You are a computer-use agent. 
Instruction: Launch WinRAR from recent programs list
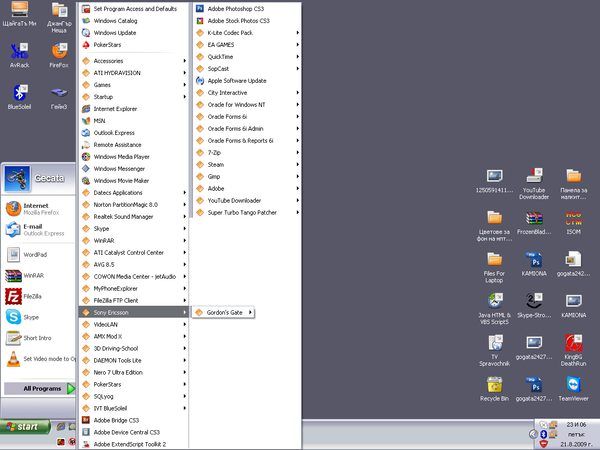coord(38,276)
